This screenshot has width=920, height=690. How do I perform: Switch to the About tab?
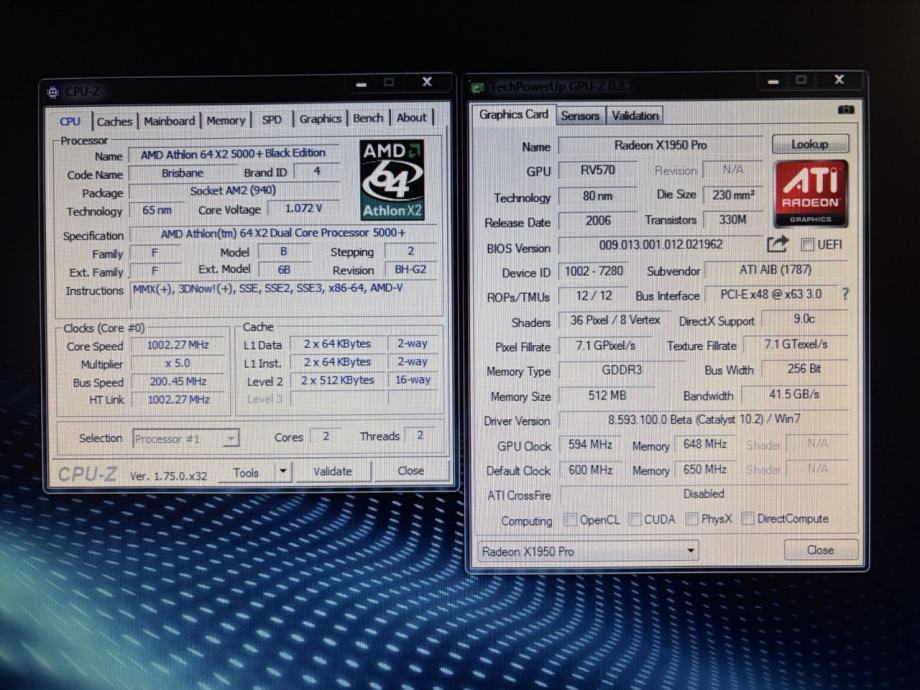click(411, 117)
